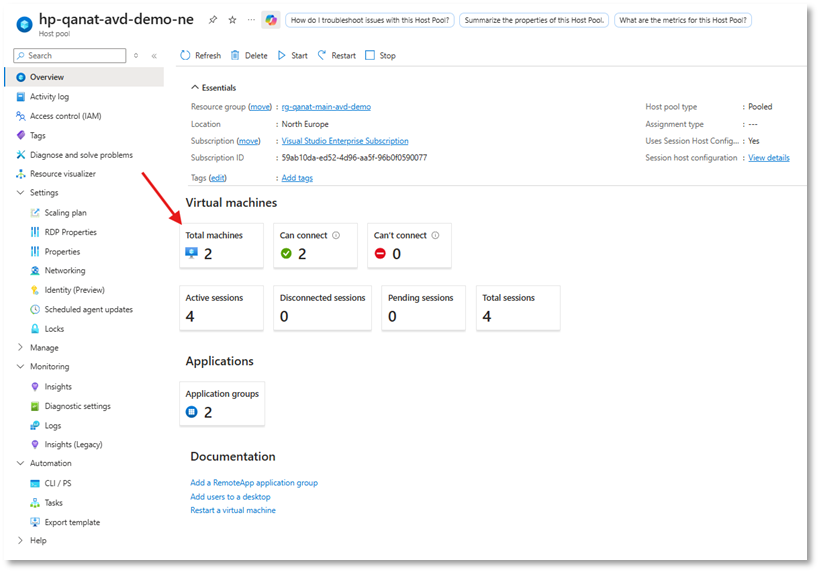Open the Can't connect tile

tap(409, 246)
